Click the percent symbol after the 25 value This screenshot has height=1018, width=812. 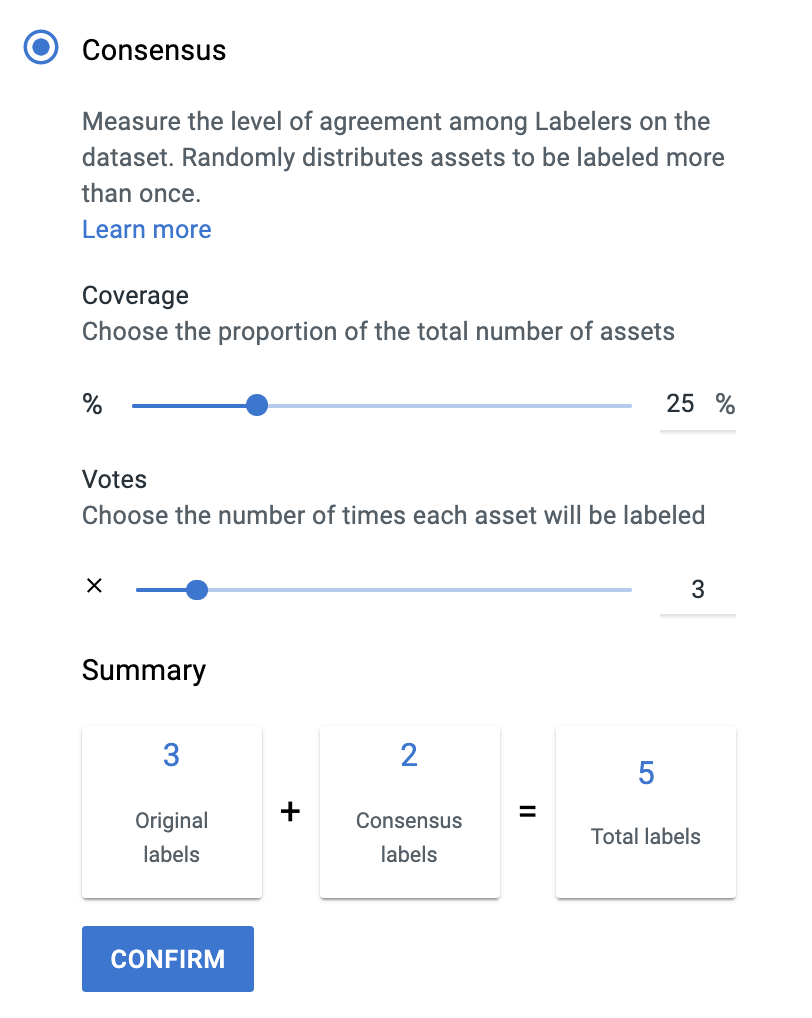(x=725, y=404)
